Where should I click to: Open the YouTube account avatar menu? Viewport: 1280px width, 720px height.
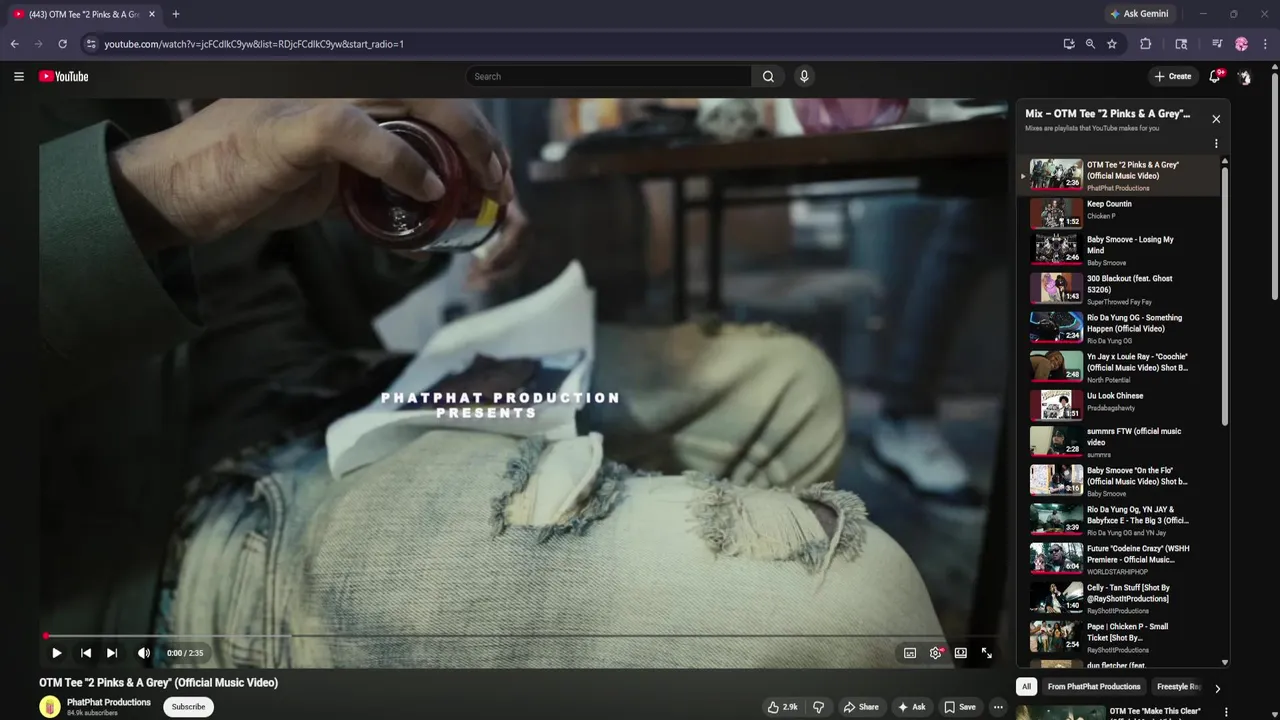[1244, 76]
